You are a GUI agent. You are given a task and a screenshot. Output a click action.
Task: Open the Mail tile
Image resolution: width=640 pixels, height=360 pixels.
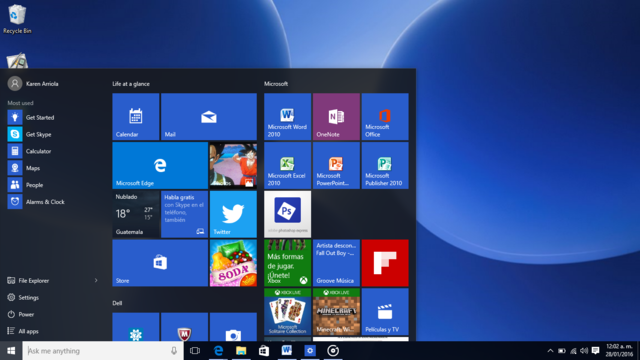209,117
